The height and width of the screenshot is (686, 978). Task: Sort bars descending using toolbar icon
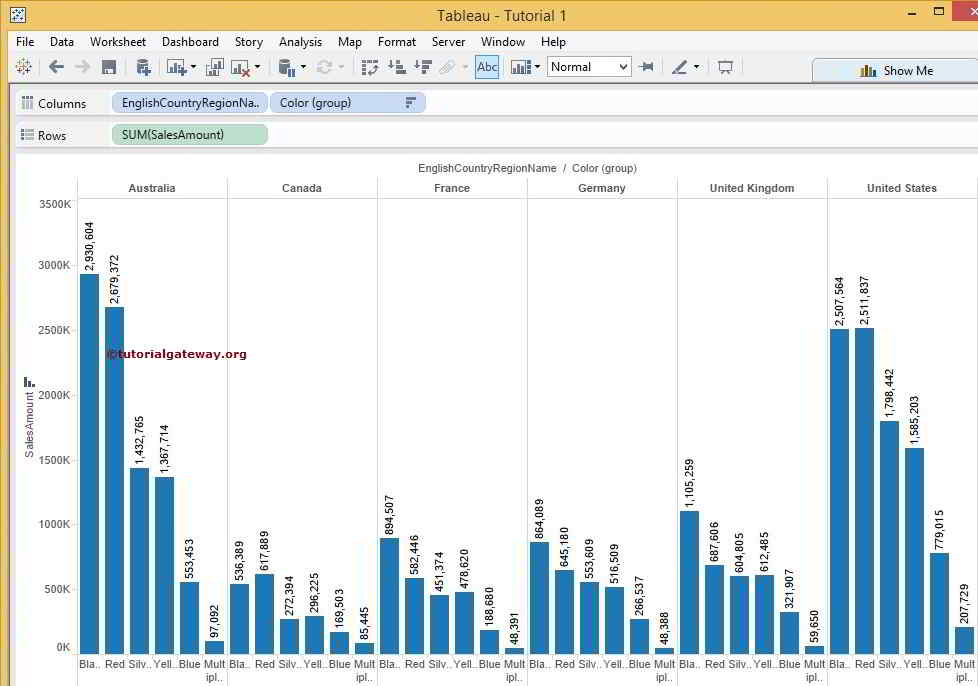(422, 67)
